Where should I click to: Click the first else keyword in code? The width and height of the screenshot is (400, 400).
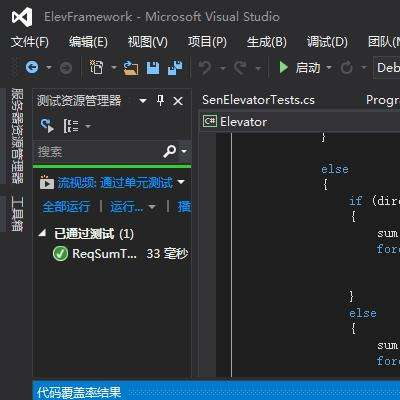(x=335, y=169)
